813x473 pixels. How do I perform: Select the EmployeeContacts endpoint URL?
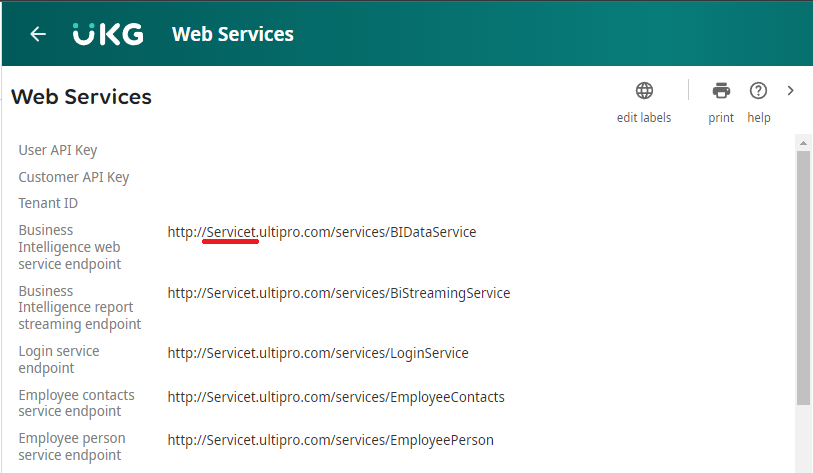336,397
